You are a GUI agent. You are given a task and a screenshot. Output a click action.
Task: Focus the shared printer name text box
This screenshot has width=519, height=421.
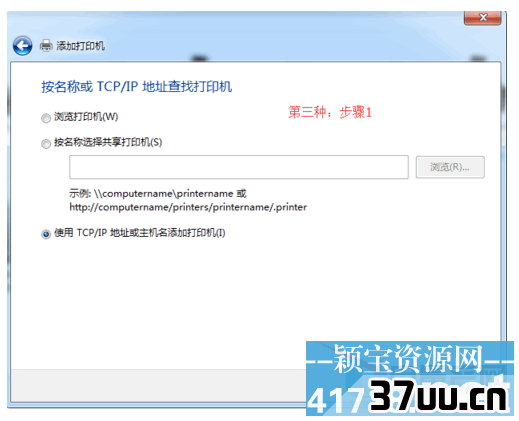[x=239, y=167]
